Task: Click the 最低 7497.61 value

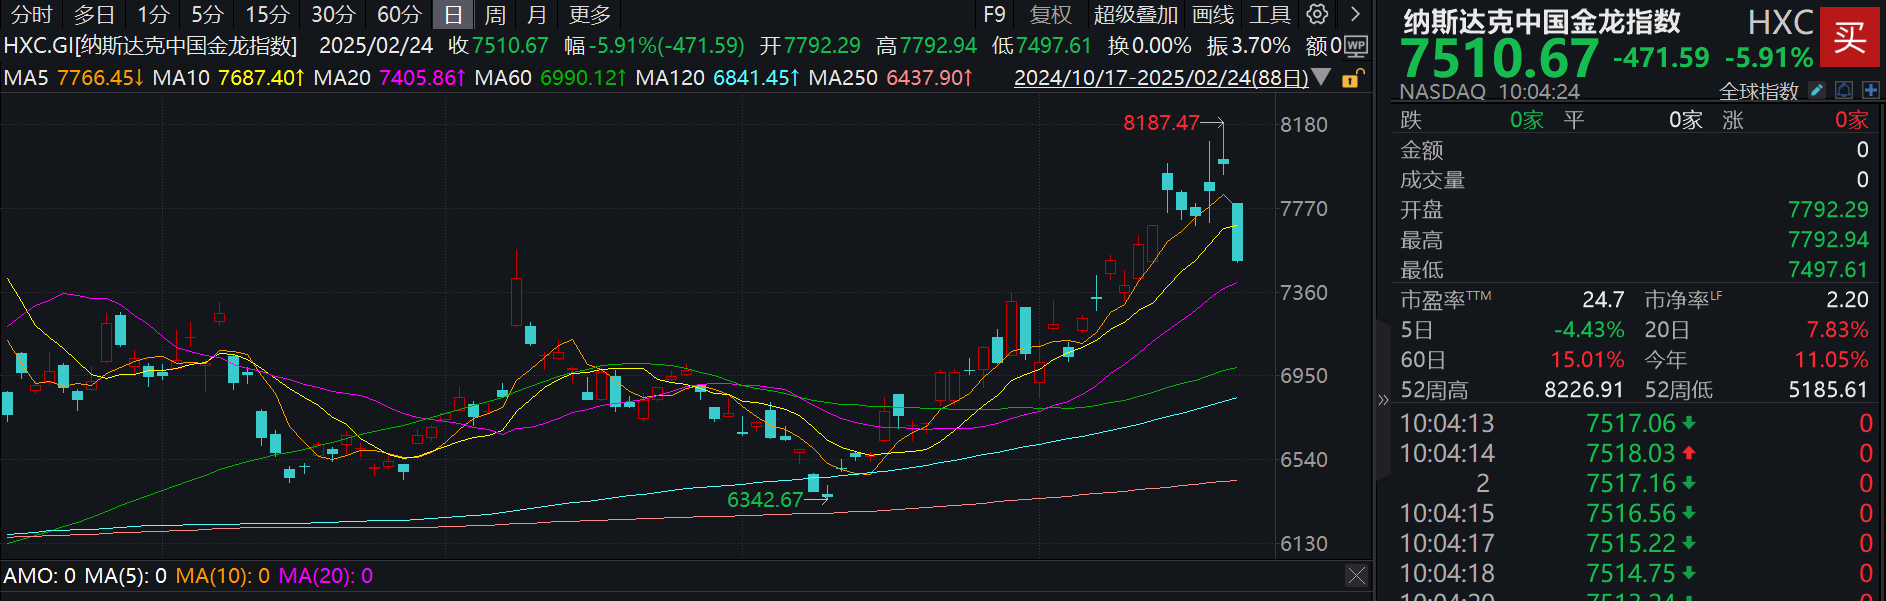Action: pyautogui.click(x=1828, y=269)
